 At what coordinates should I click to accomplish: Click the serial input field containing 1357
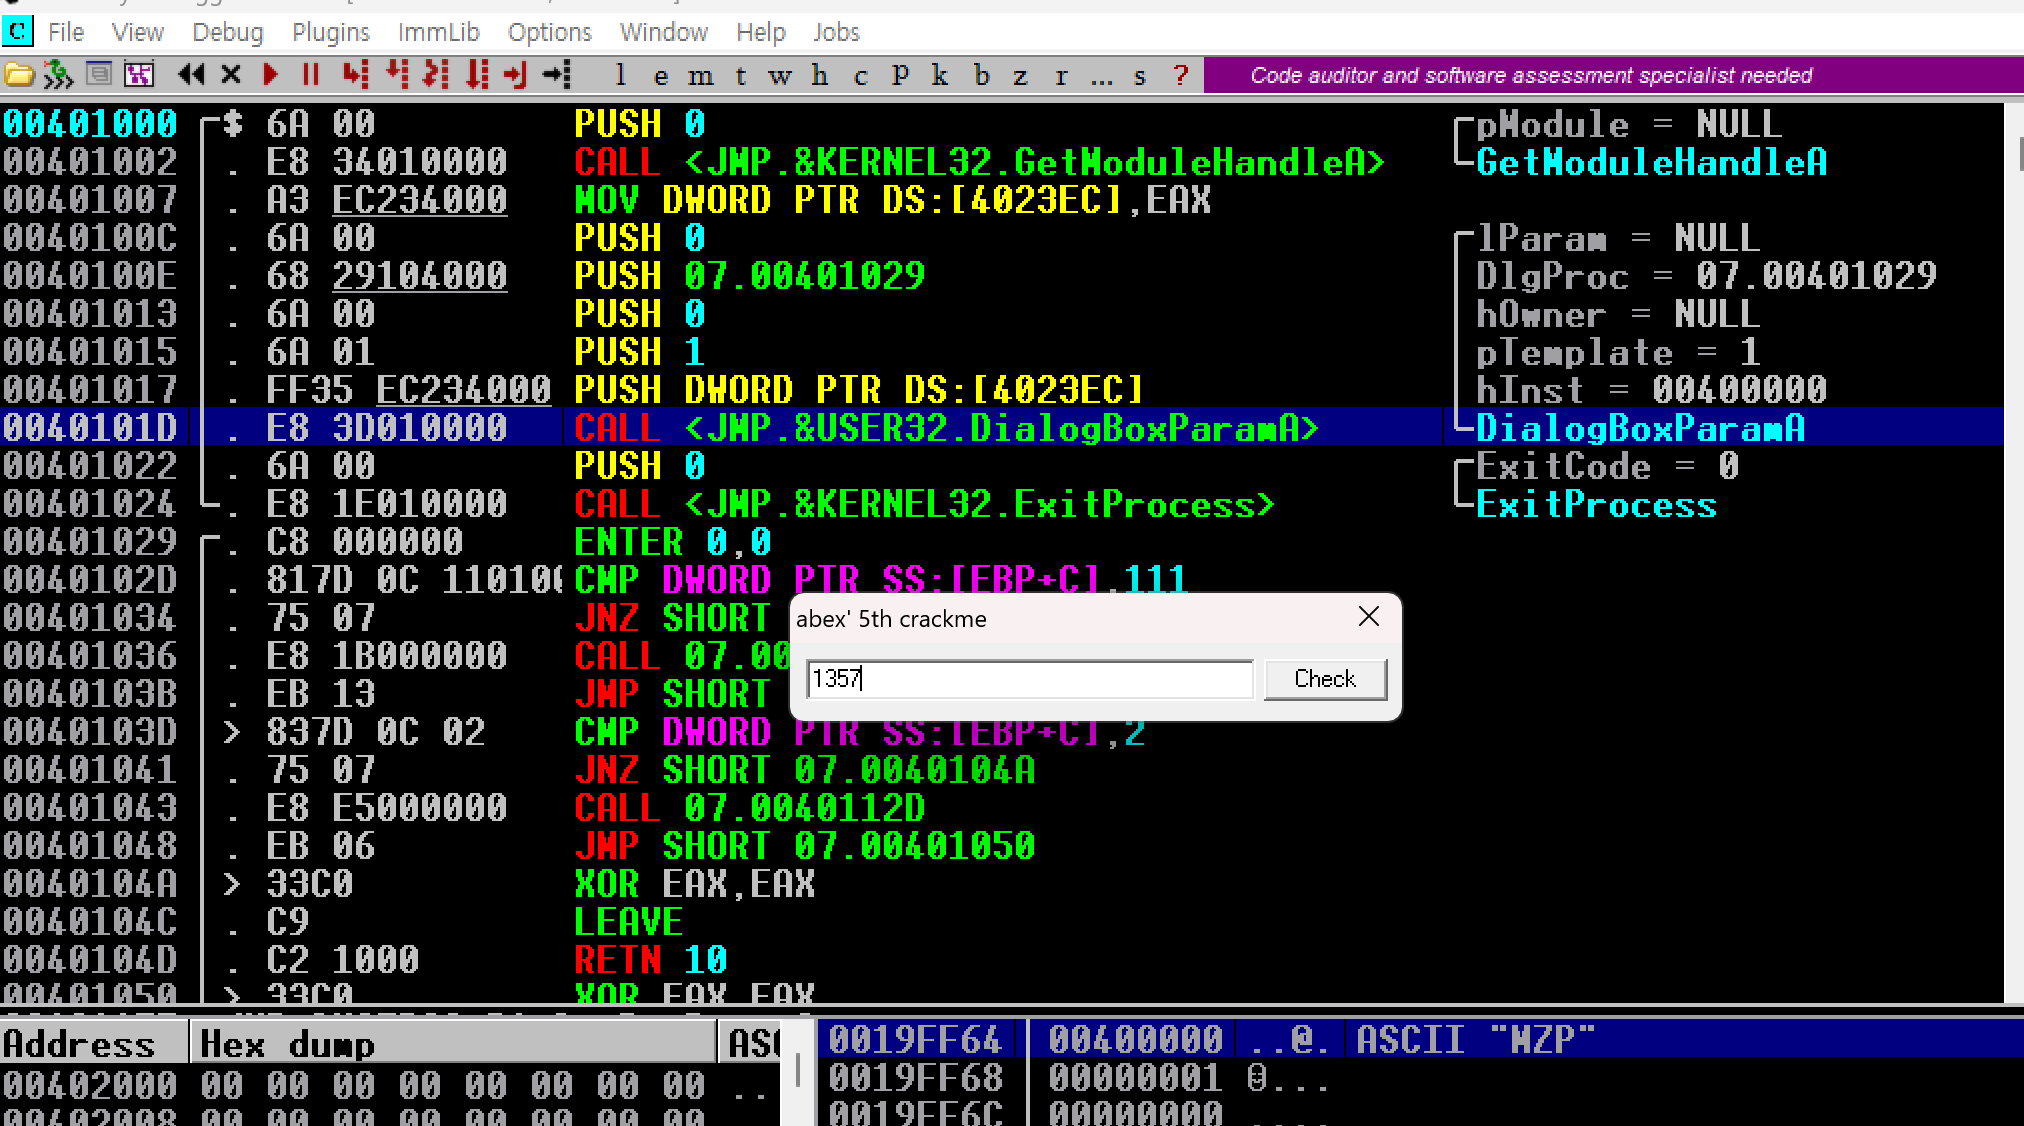(x=1029, y=679)
